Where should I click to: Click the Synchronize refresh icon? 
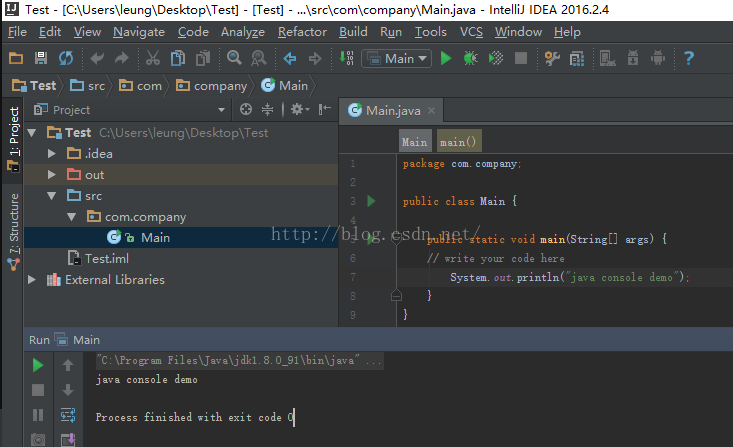[x=66, y=58]
